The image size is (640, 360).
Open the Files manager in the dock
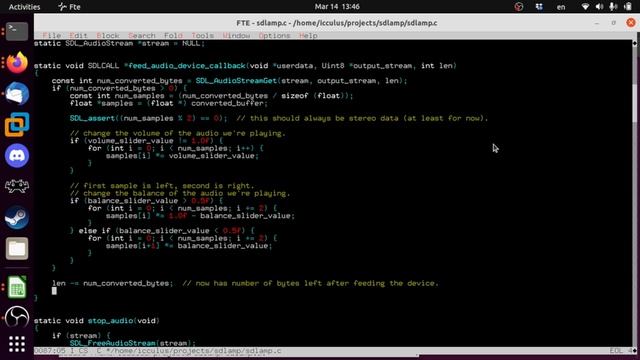point(17,248)
